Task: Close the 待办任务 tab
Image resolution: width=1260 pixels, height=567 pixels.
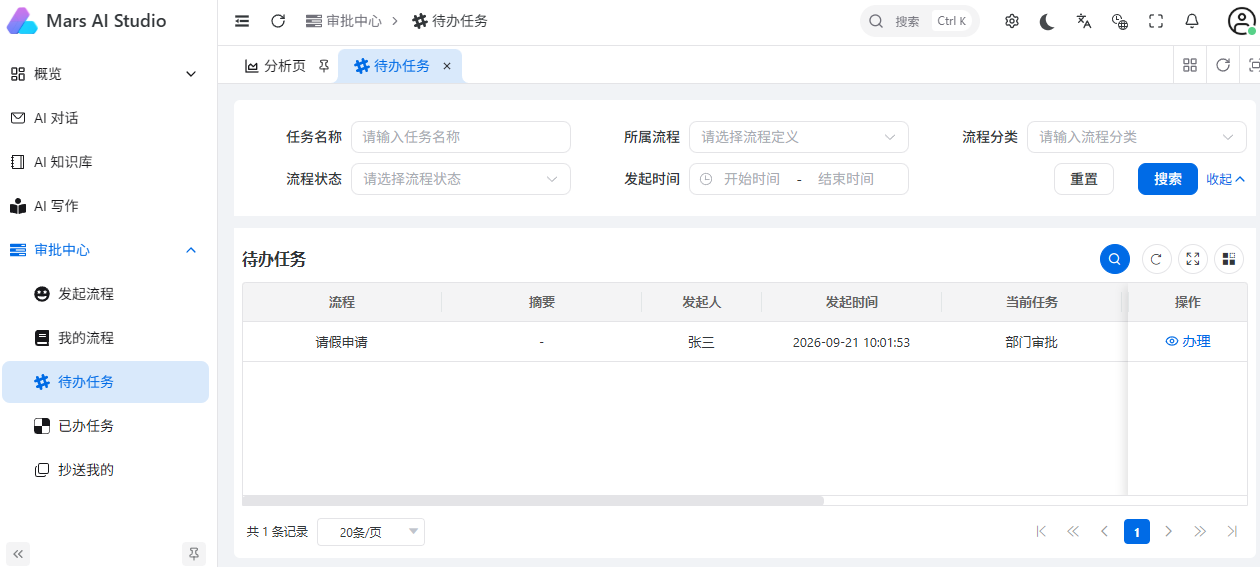Action: point(447,66)
